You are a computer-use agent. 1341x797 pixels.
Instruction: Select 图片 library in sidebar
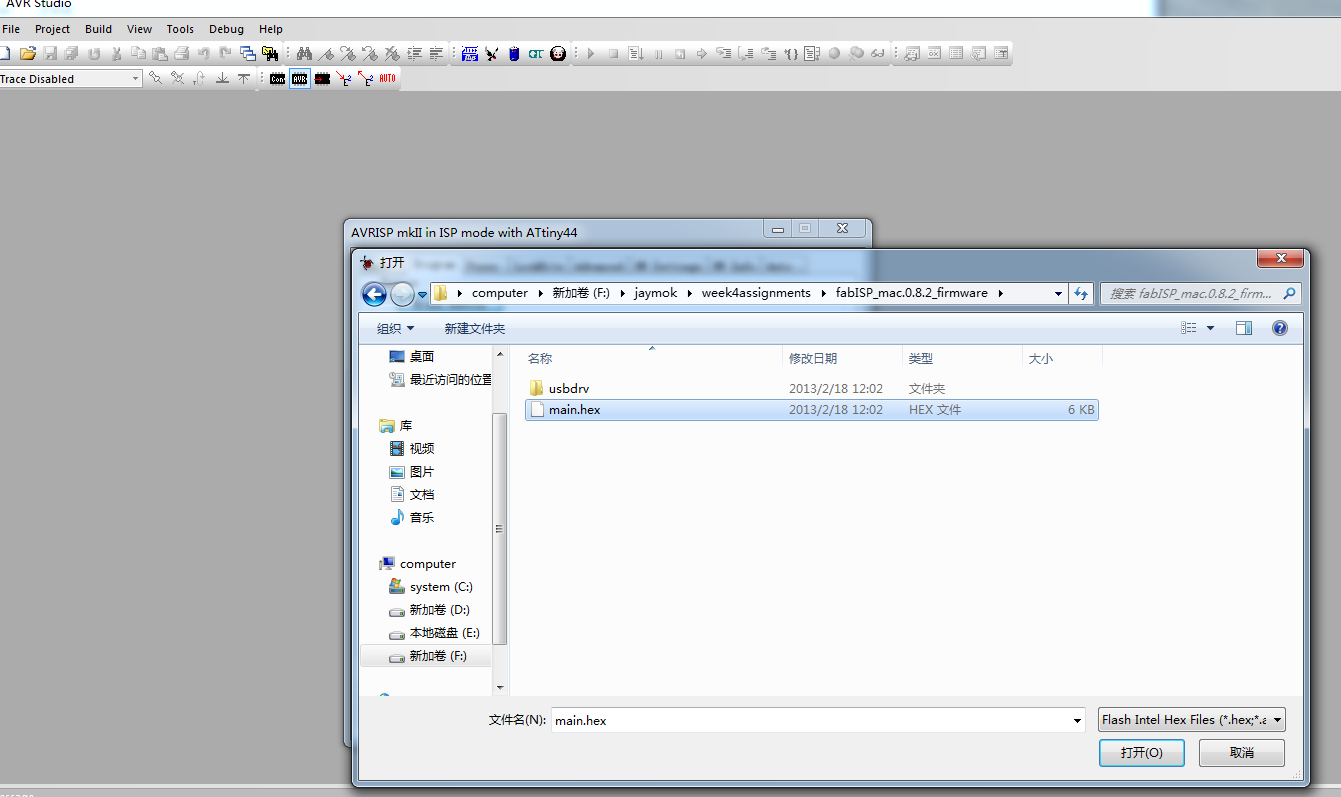point(411,472)
